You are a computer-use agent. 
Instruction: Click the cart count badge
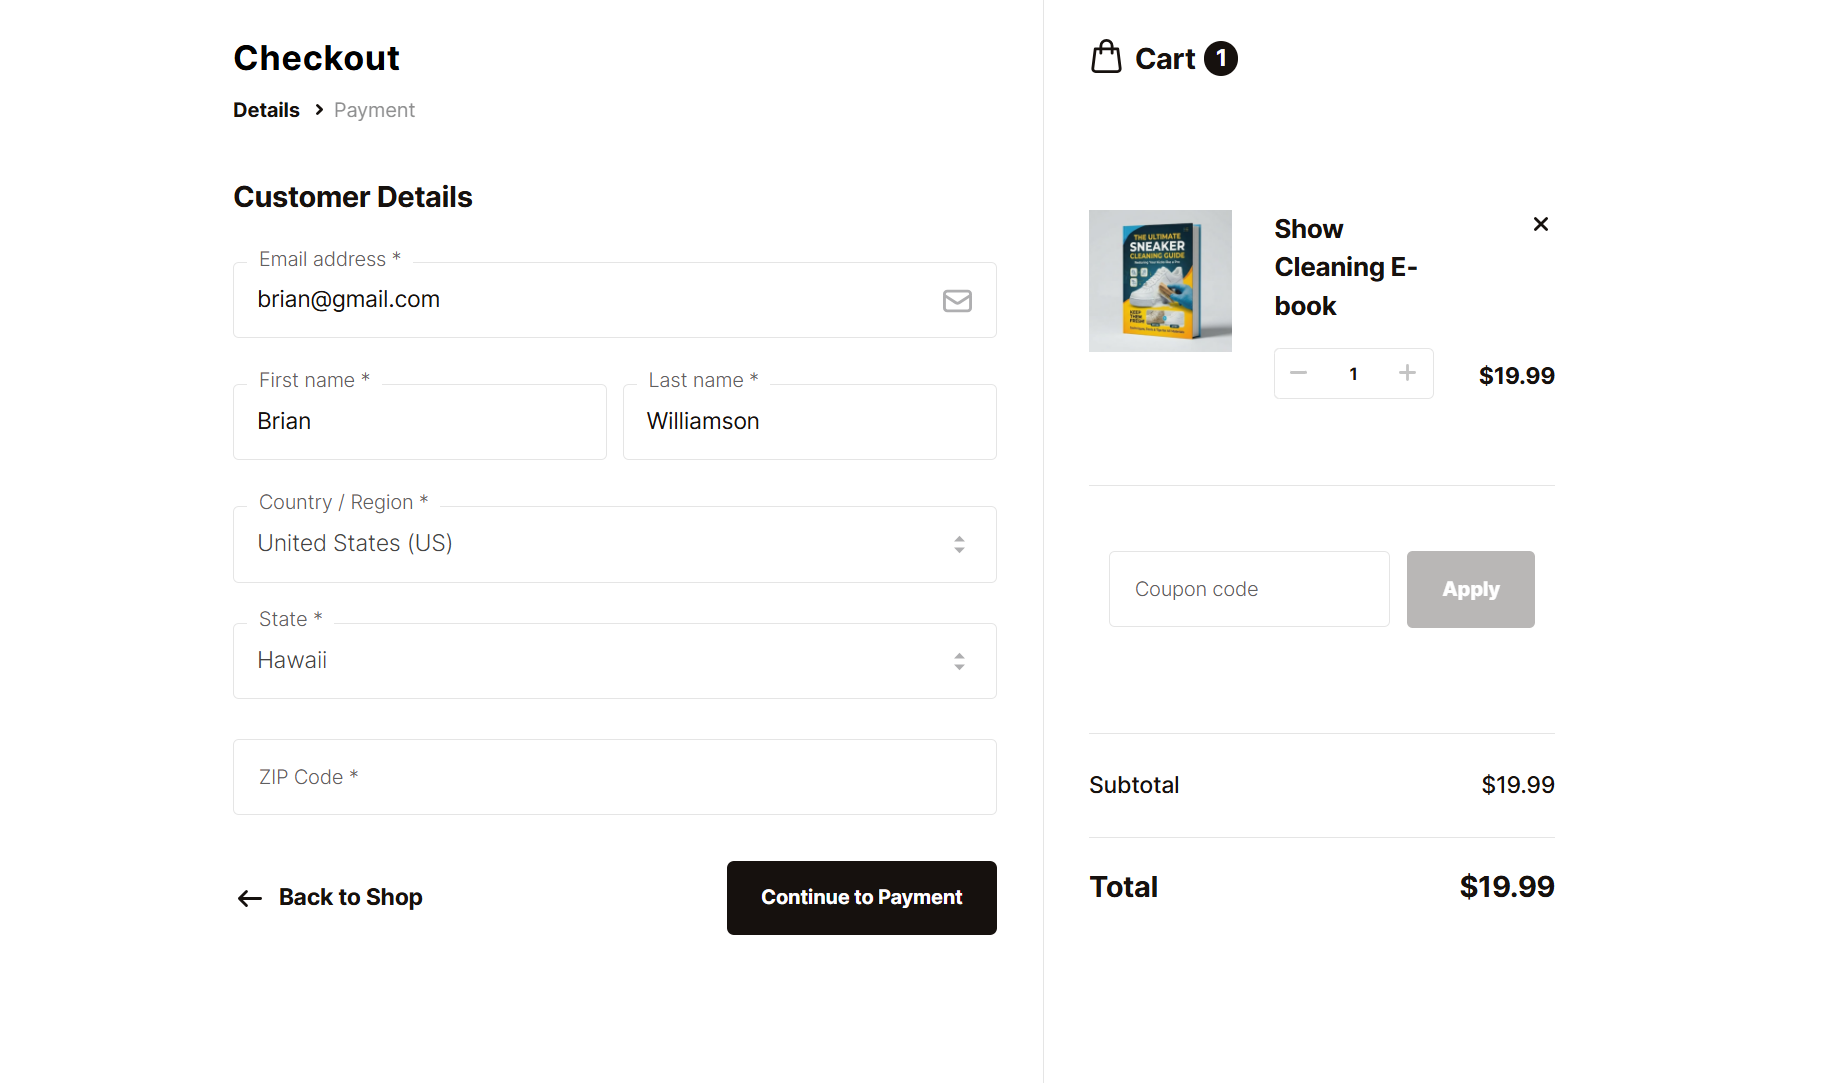tap(1220, 58)
